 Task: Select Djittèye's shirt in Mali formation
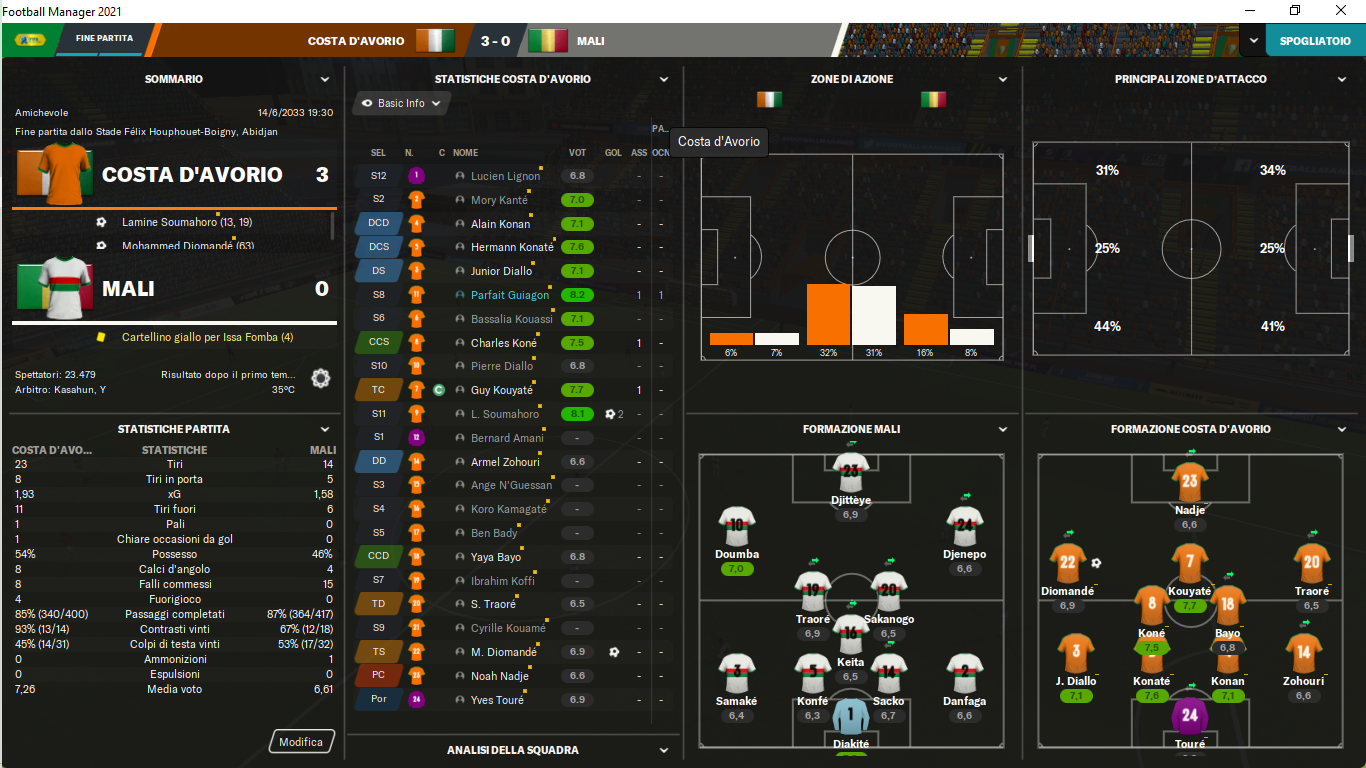pyautogui.click(x=851, y=472)
